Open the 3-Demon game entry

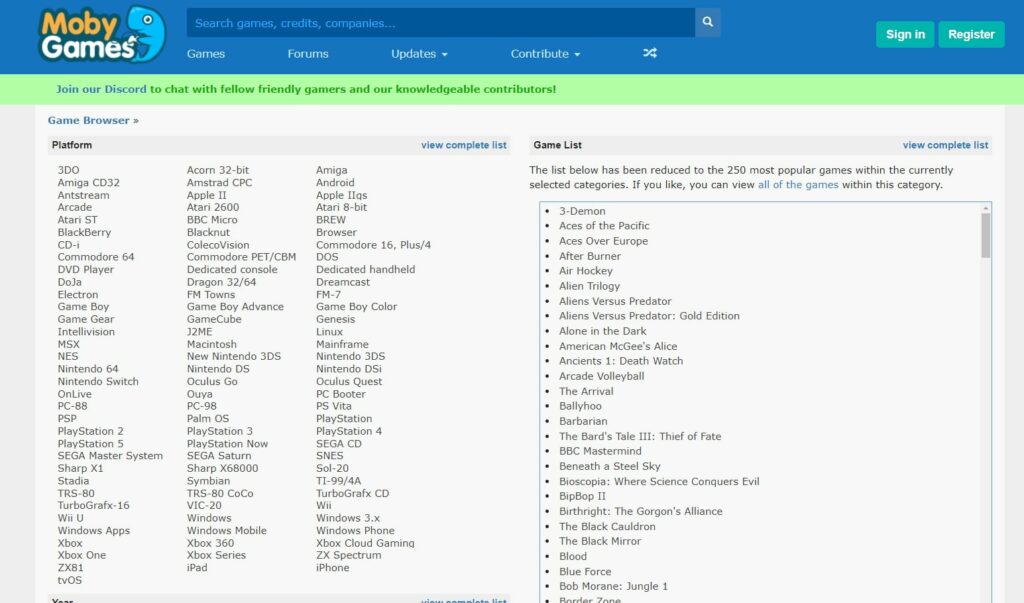tap(582, 211)
